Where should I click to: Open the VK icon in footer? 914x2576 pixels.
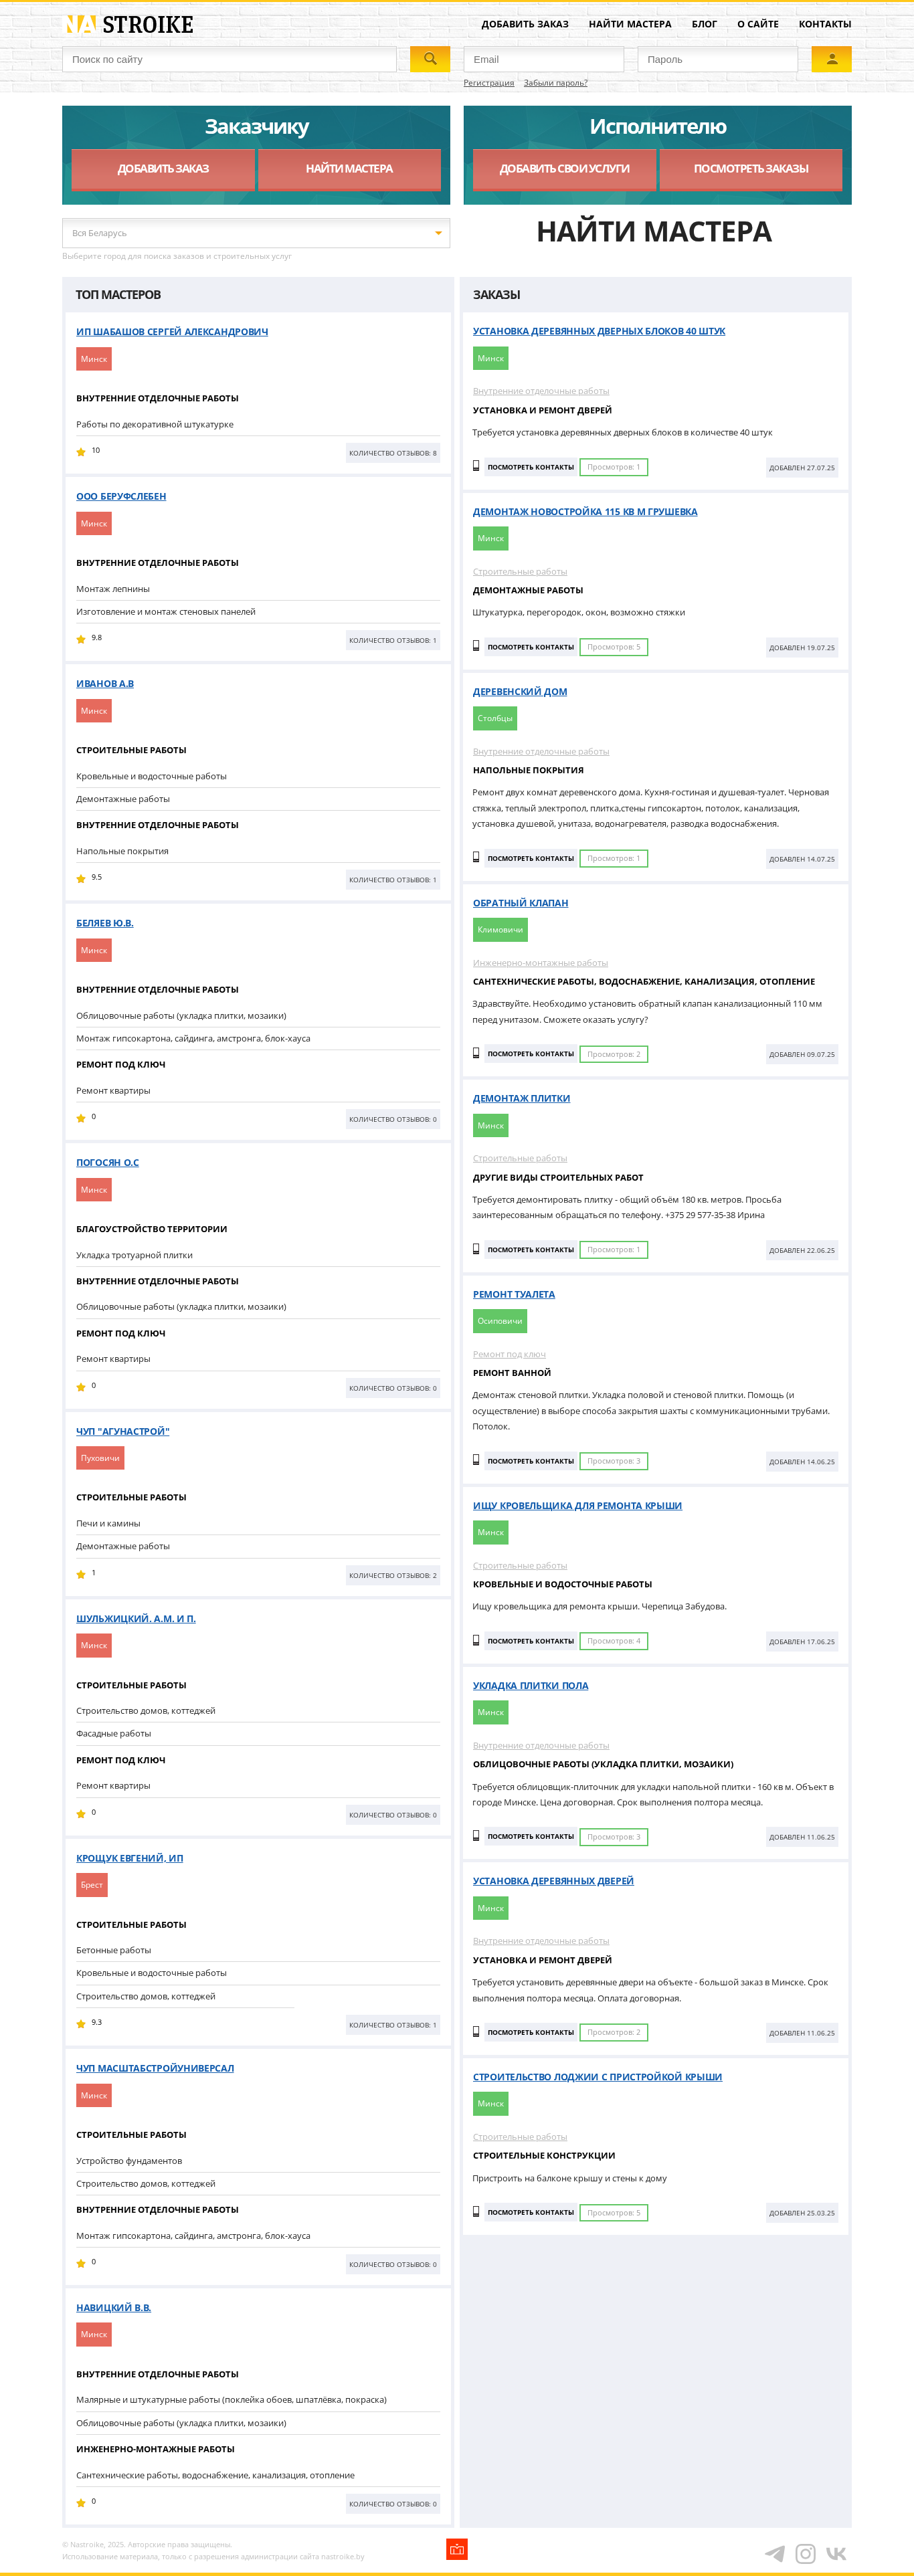836,2553
